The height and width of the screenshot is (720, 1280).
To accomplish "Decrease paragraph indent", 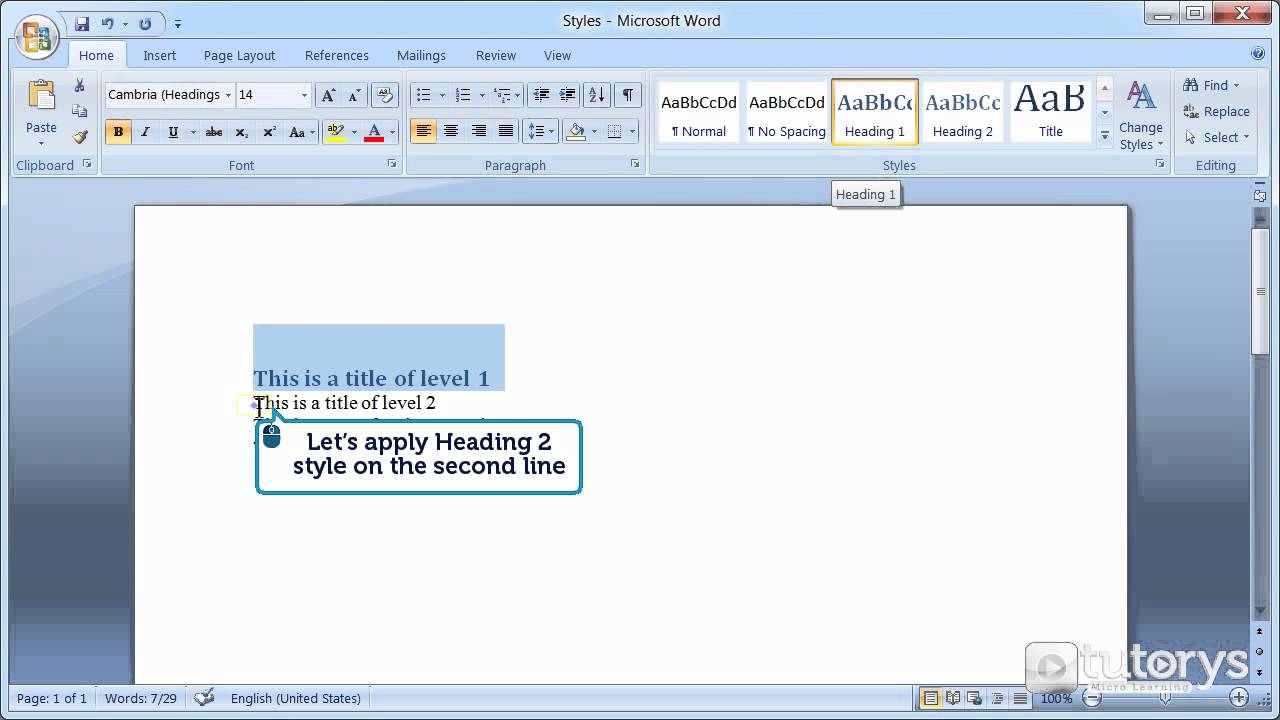I will [x=541, y=95].
